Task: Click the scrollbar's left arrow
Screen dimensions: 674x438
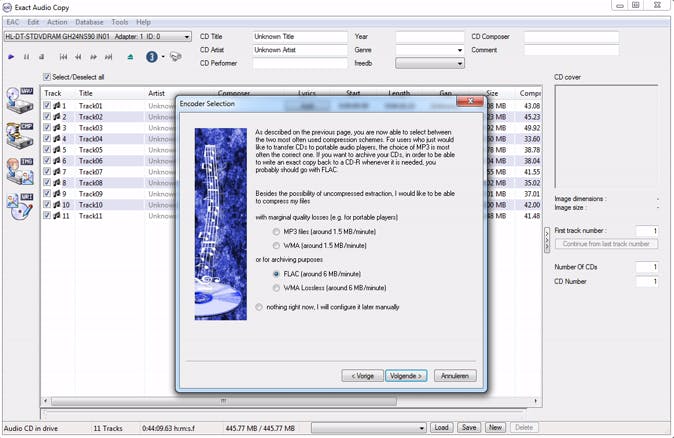Action: pyautogui.click(x=46, y=401)
